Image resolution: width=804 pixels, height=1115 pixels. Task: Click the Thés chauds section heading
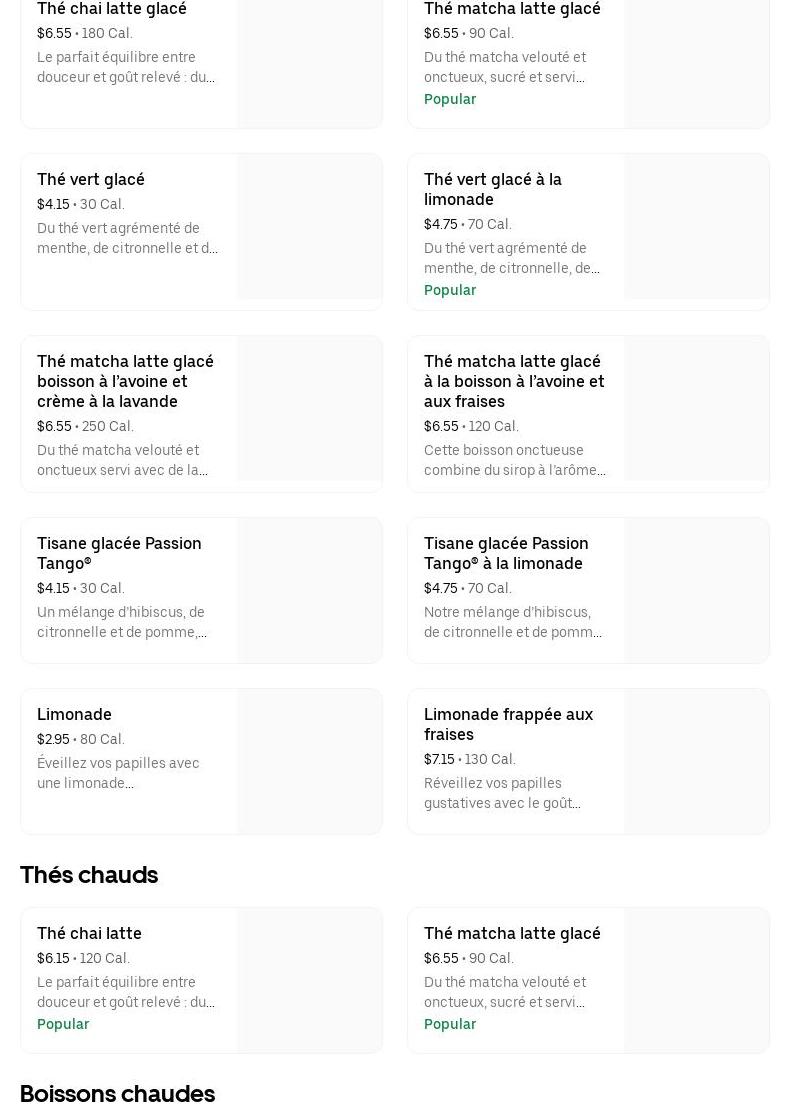pos(89,875)
